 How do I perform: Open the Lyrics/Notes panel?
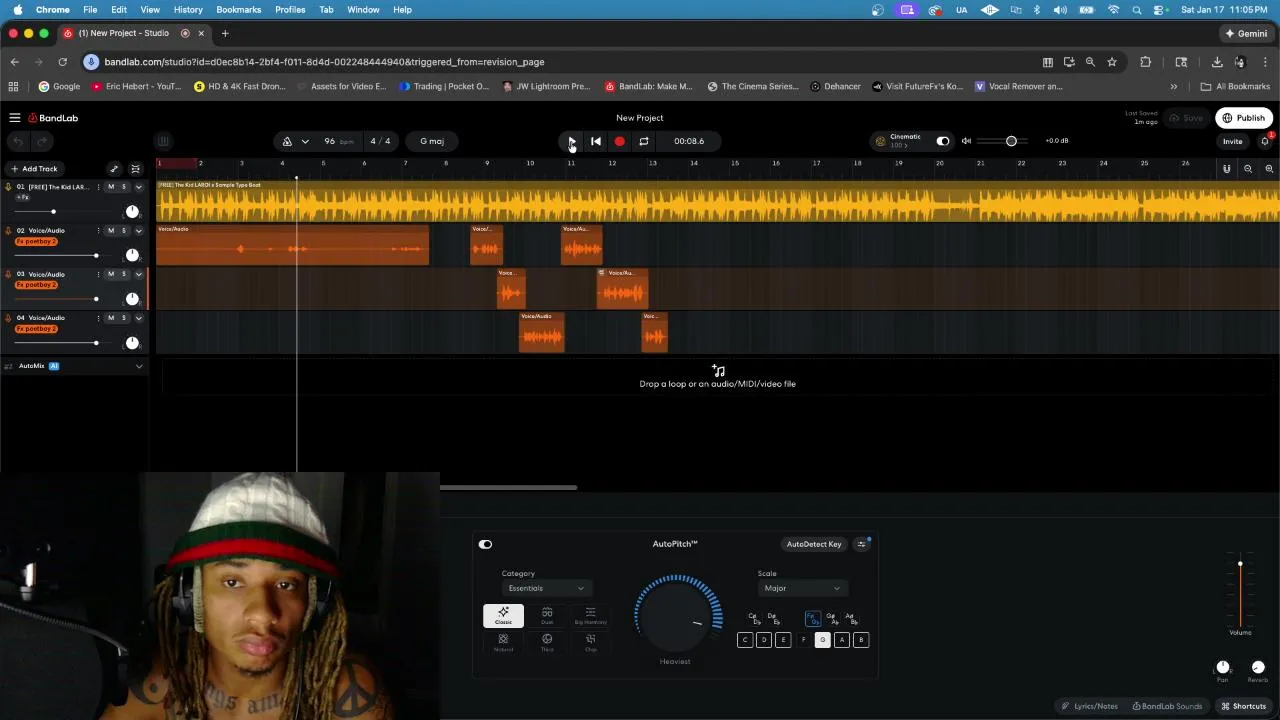pos(1089,706)
